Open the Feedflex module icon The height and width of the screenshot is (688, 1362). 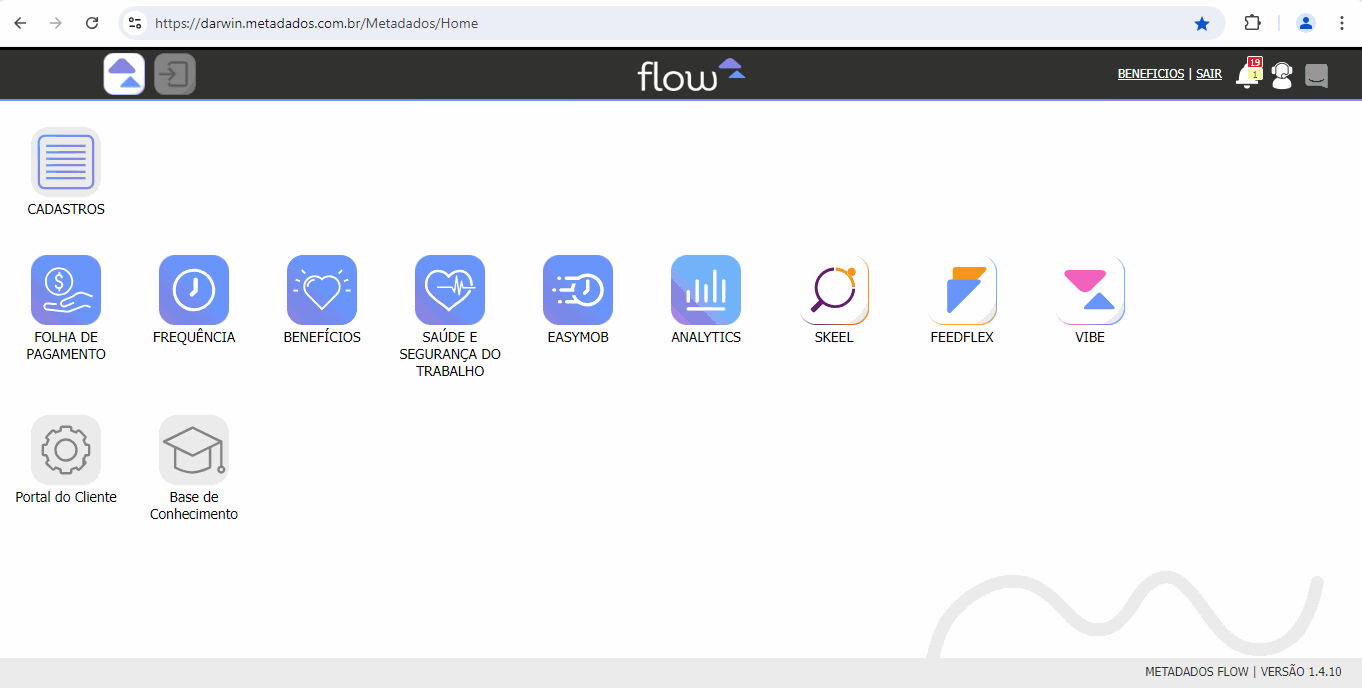962,290
